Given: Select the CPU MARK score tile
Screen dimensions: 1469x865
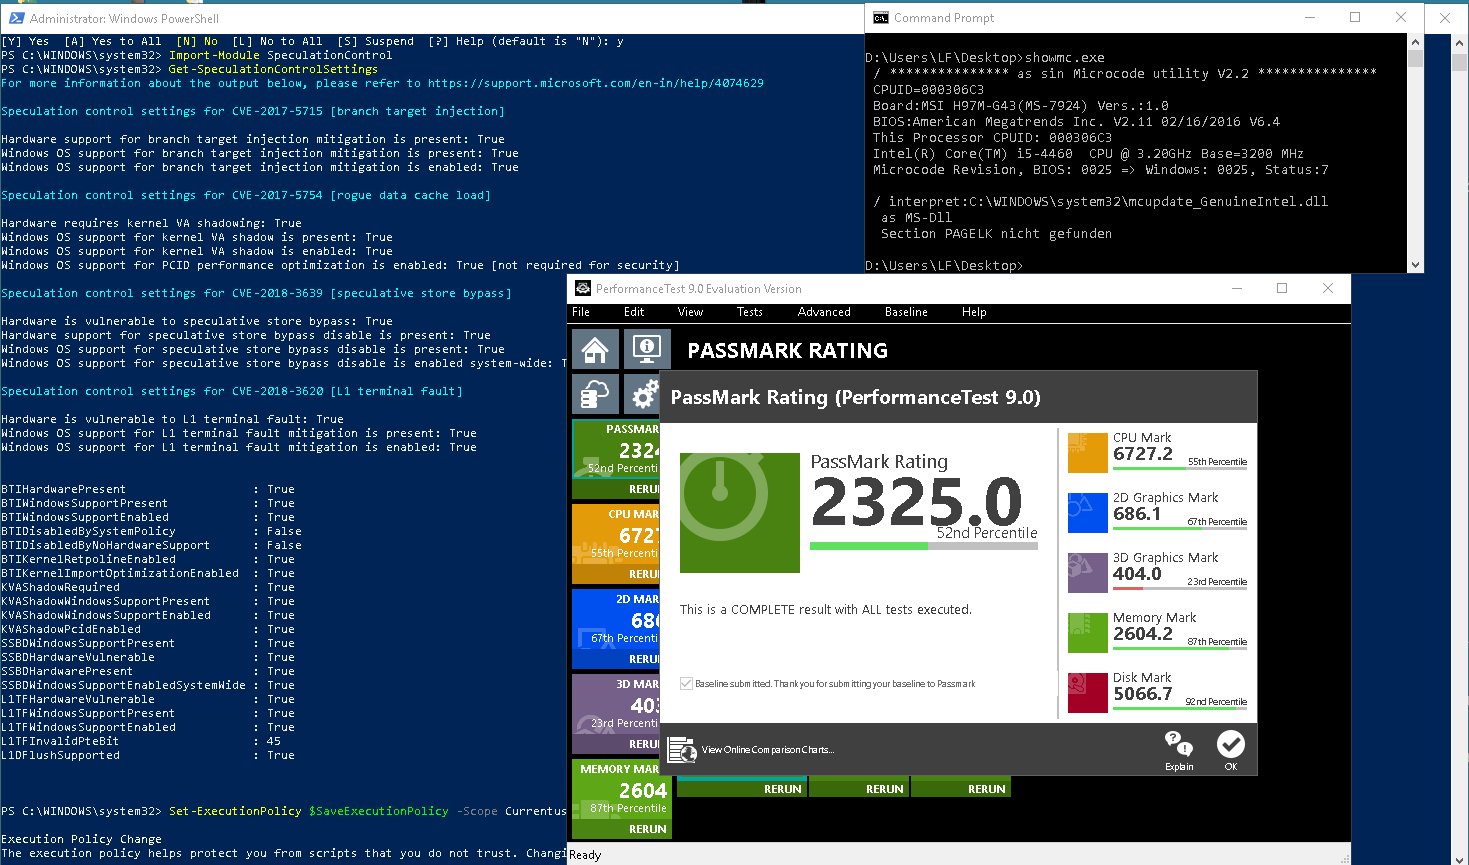Looking at the screenshot, I should [x=616, y=544].
